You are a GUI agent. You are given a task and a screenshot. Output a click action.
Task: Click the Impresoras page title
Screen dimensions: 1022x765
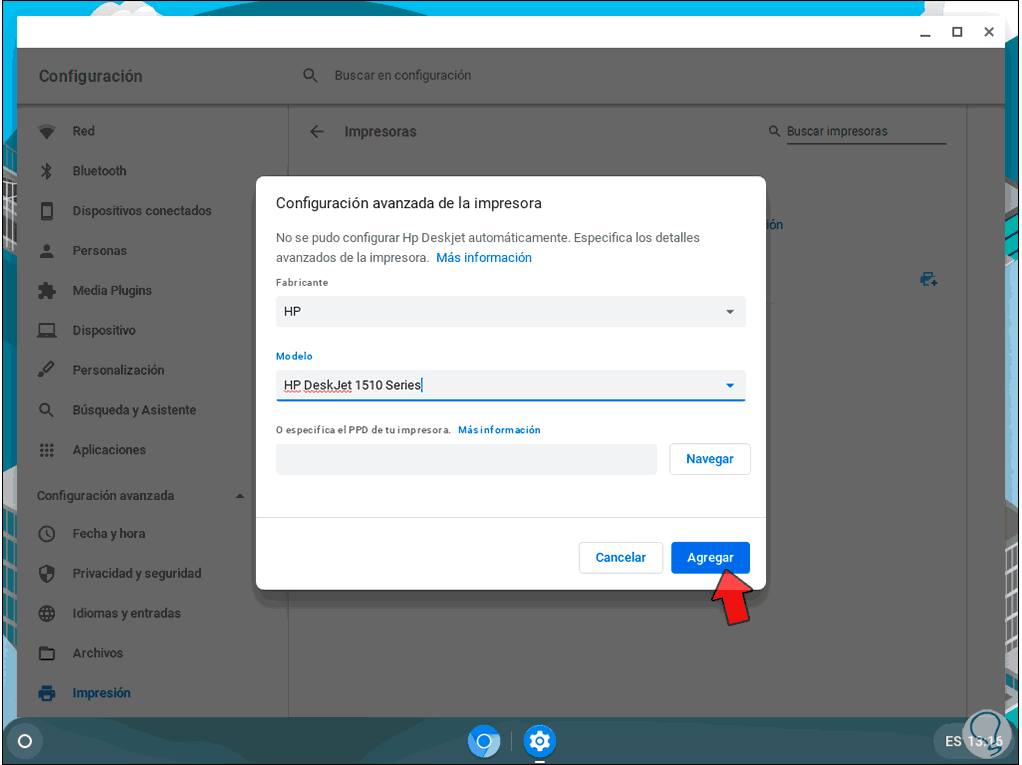point(380,132)
